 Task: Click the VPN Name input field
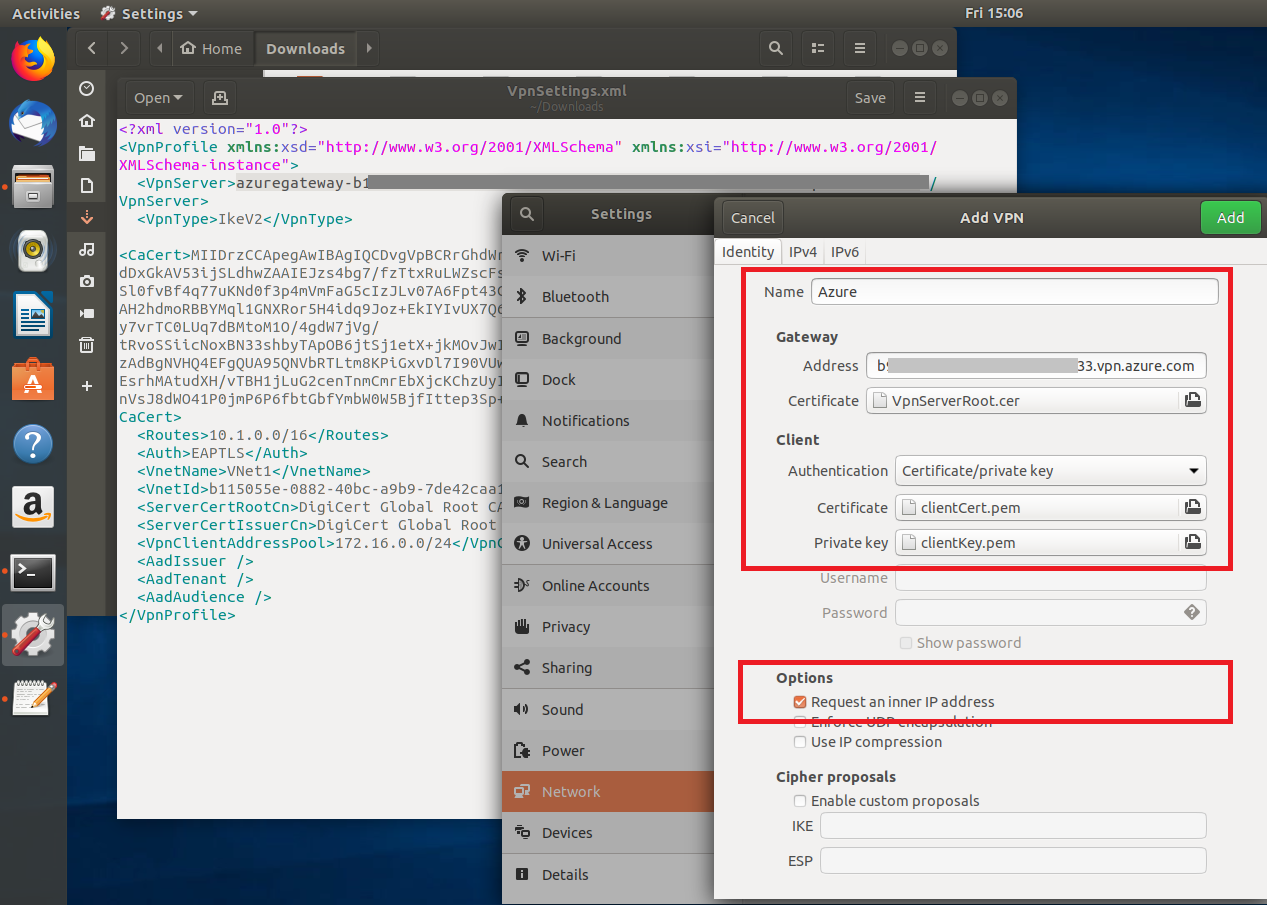pyautogui.click(x=1014, y=292)
